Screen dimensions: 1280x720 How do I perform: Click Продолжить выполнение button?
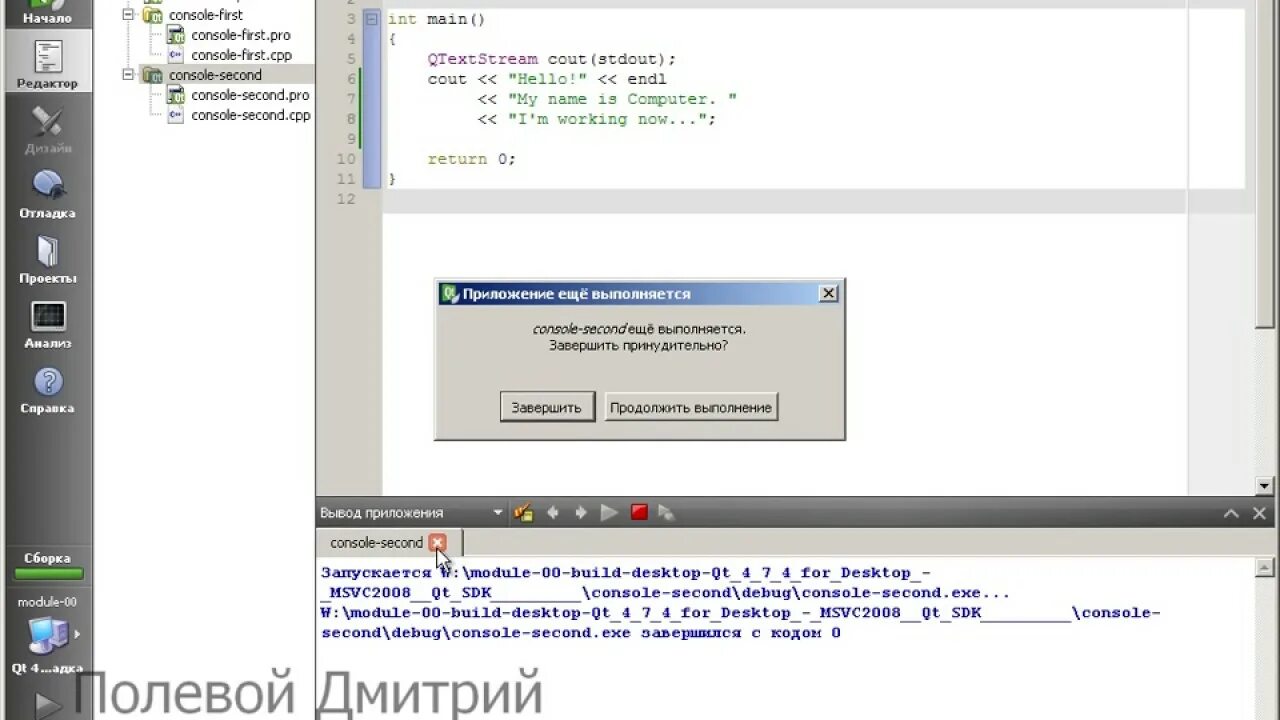coord(691,407)
